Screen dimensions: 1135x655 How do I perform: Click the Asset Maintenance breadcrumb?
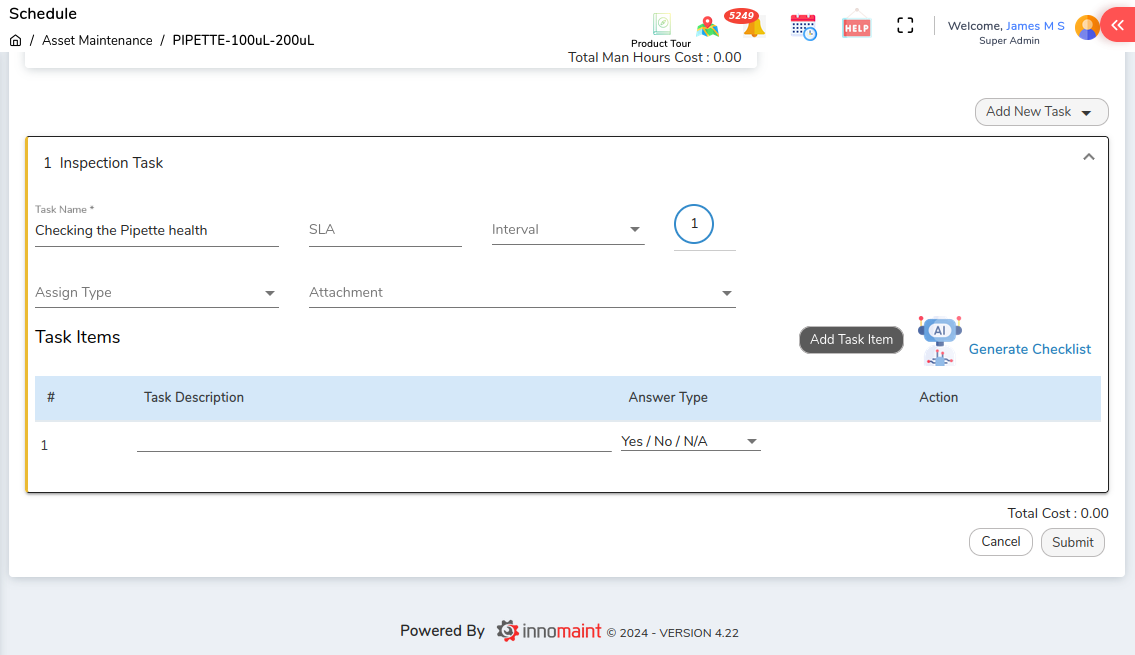(x=97, y=41)
